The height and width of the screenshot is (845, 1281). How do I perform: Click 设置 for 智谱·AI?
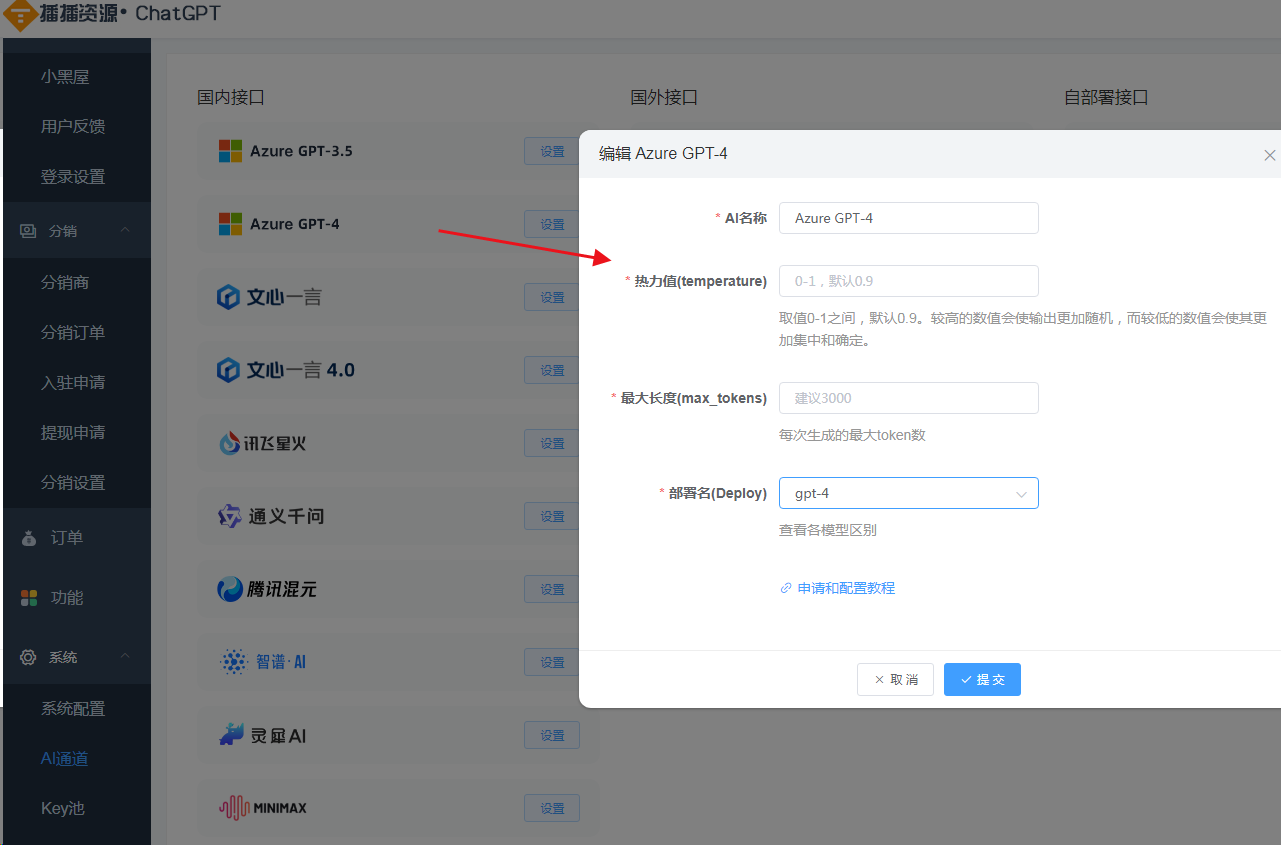point(552,662)
